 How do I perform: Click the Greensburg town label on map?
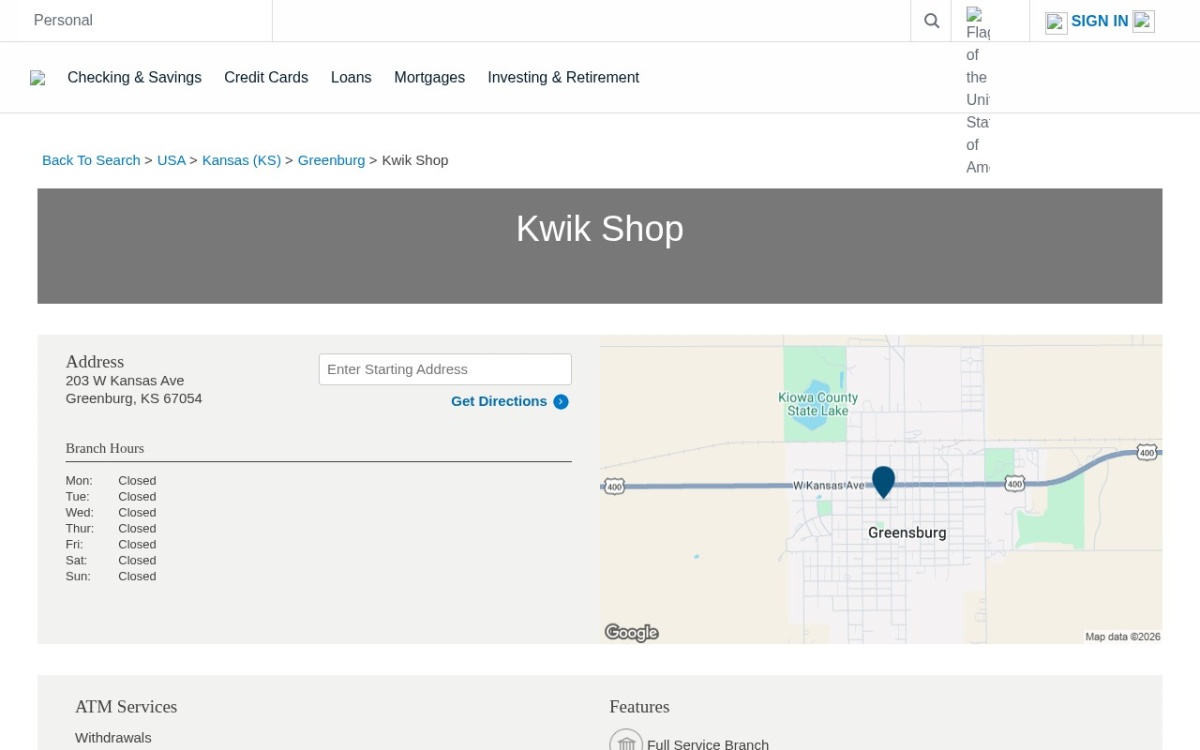pyautogui.click(x=907, y=533)
